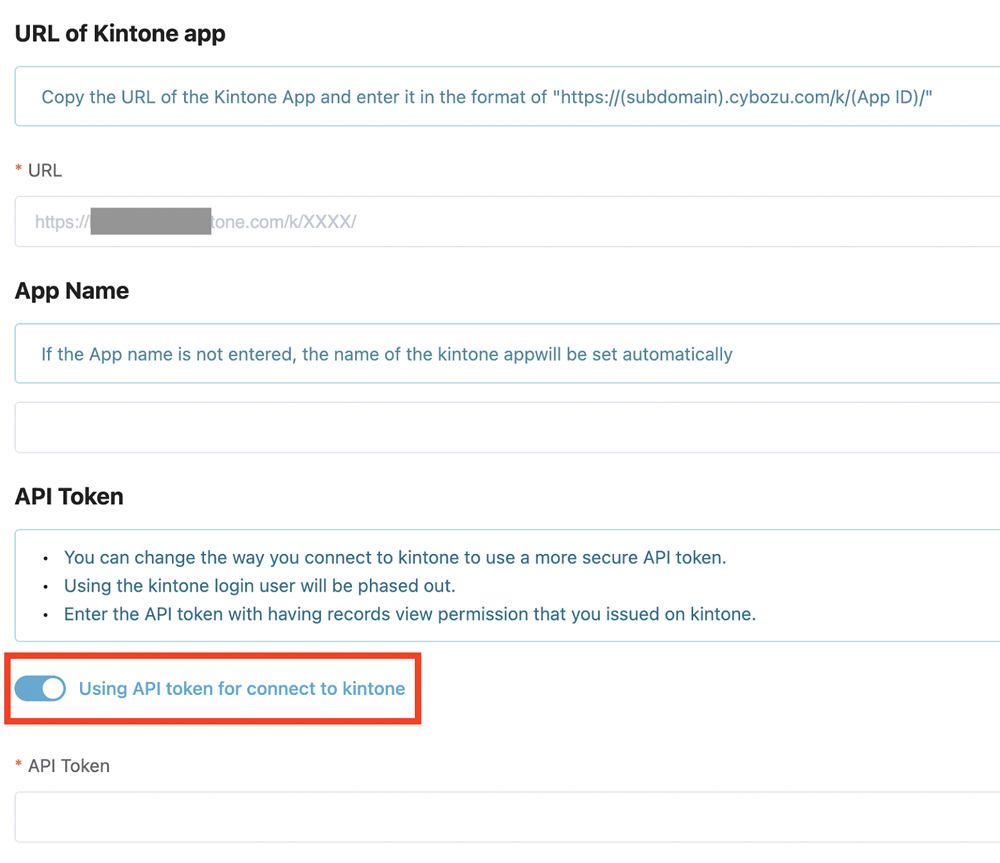The height and width of the screenshot is (863, 1000).
Task: Click the note 'If the App name is not entered'
Action: coord(386,354)
